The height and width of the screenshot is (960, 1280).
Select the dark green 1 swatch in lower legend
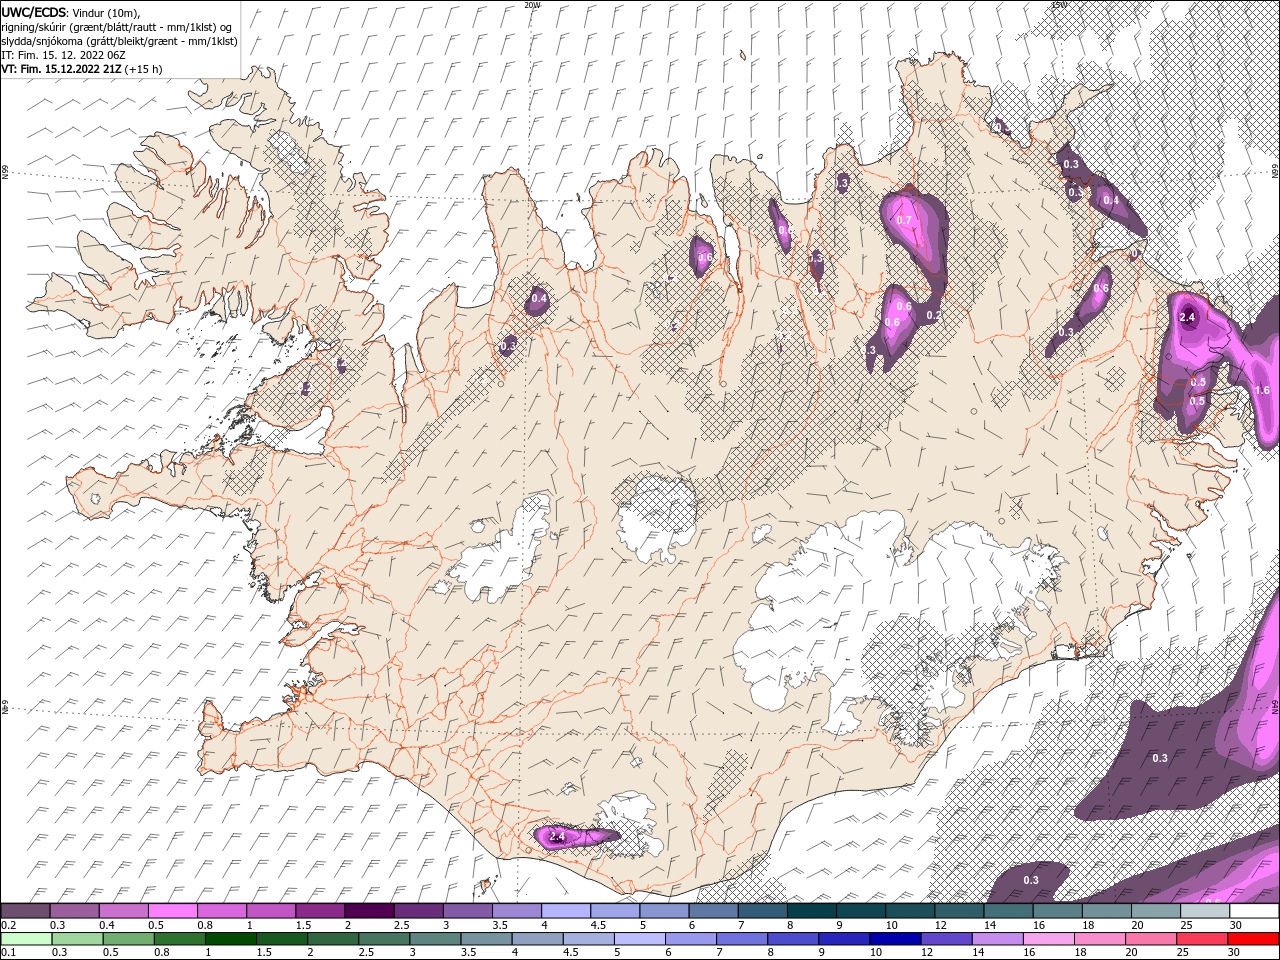[x=230, y=939]
